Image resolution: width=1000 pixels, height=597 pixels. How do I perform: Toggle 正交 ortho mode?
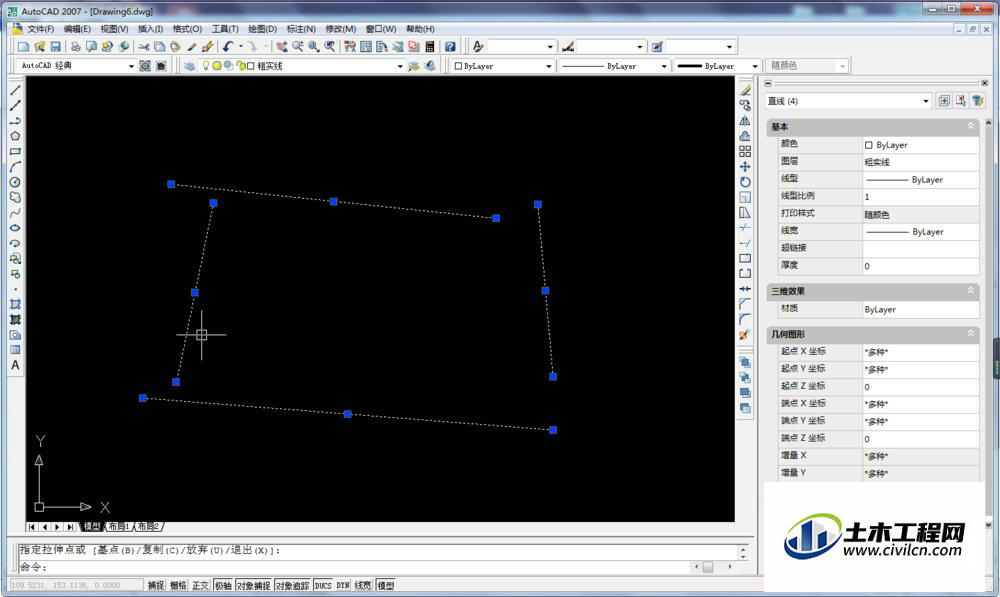(200, 585)
